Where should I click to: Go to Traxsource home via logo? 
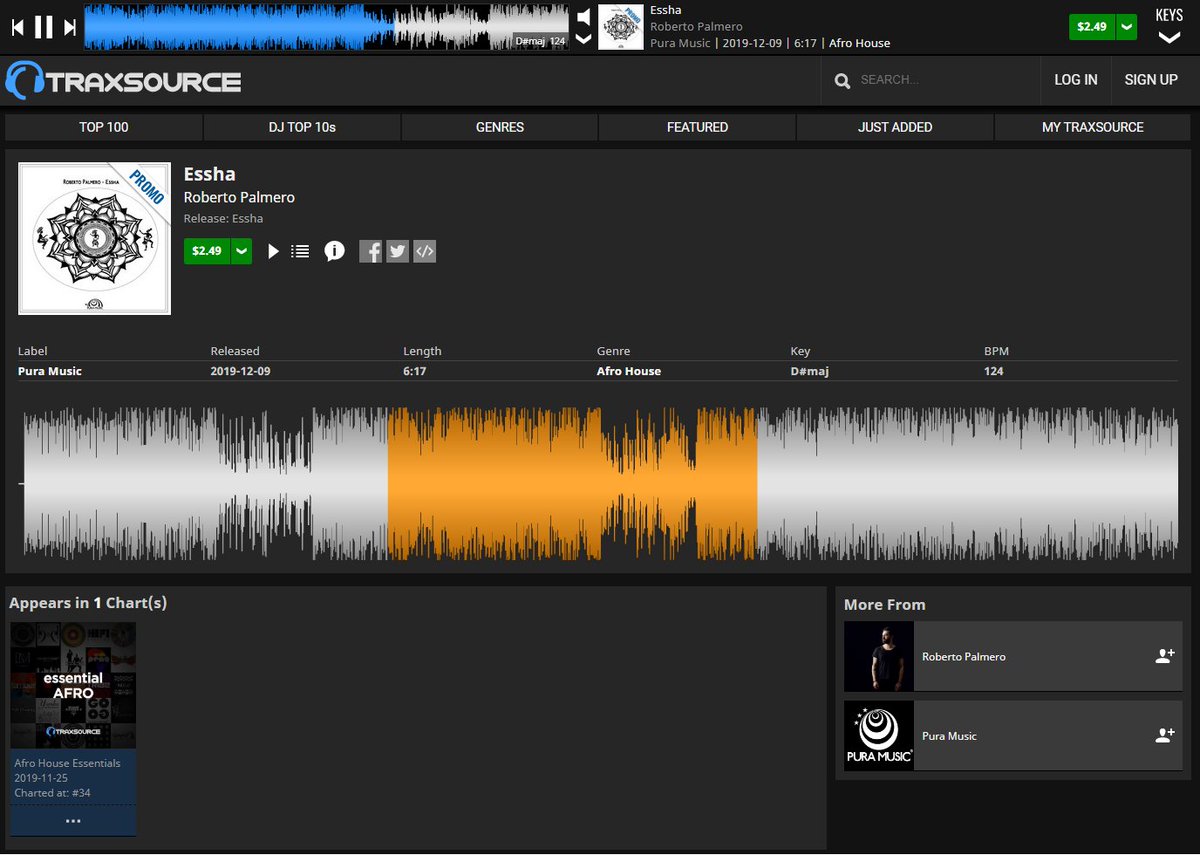pos(124,80)
